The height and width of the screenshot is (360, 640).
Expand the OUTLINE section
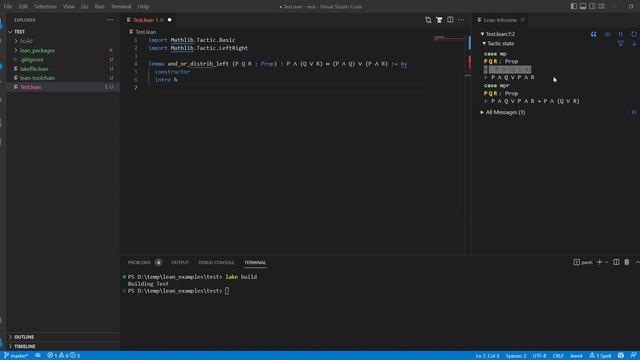pos(24,337)
